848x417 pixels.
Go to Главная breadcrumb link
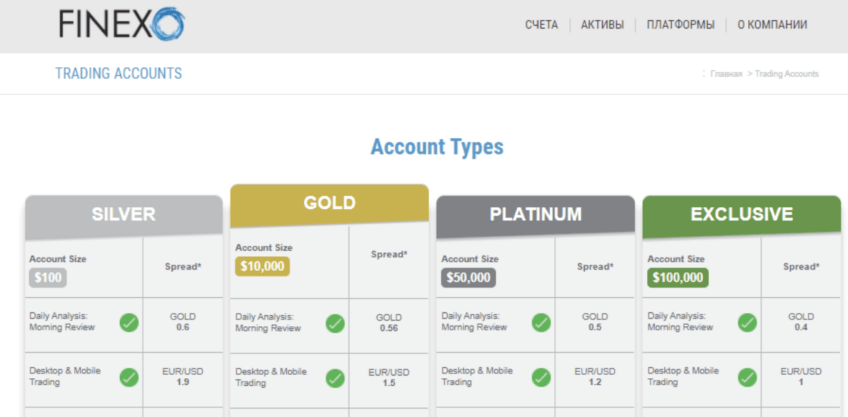(x=726, y=74)
